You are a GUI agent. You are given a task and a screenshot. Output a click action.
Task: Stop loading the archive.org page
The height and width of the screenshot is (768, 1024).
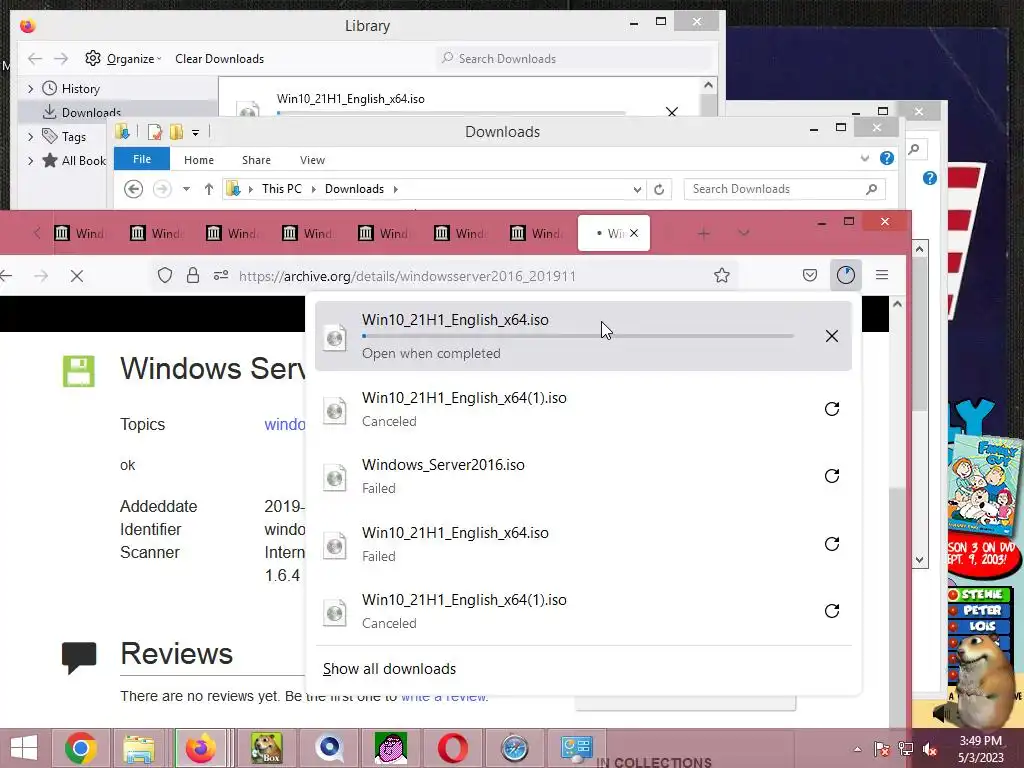pyautogui.click(x=76, y=276)
